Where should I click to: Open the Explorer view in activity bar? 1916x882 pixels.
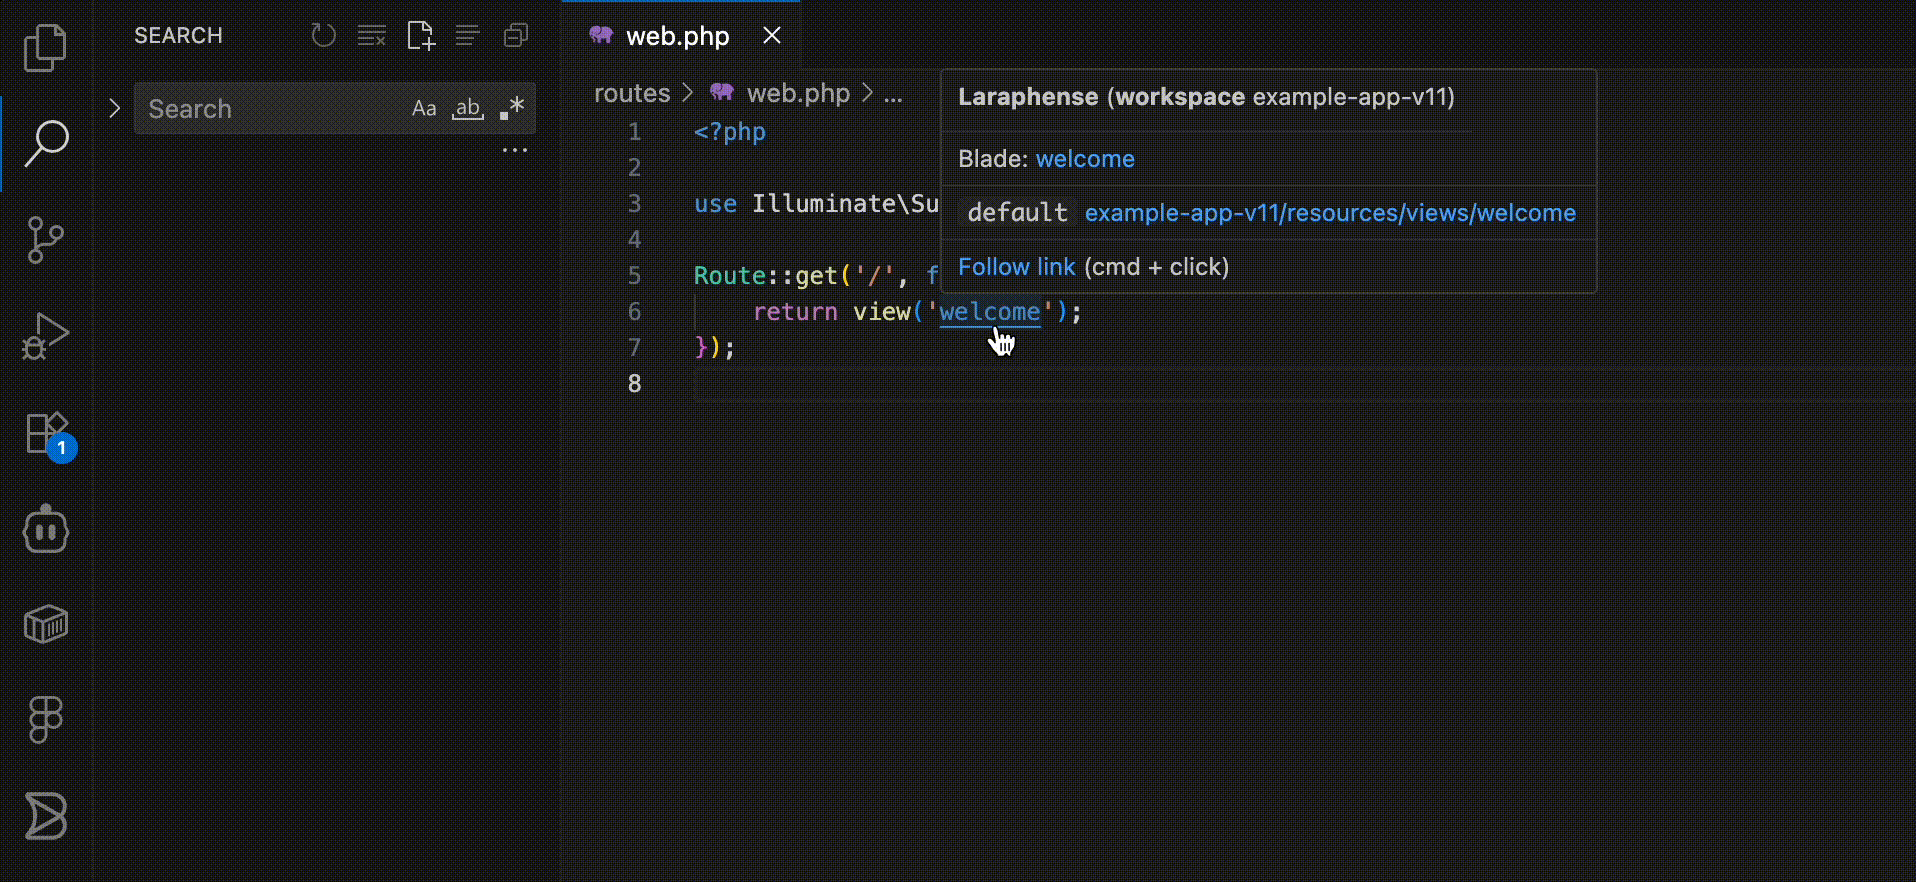(45, 48)
